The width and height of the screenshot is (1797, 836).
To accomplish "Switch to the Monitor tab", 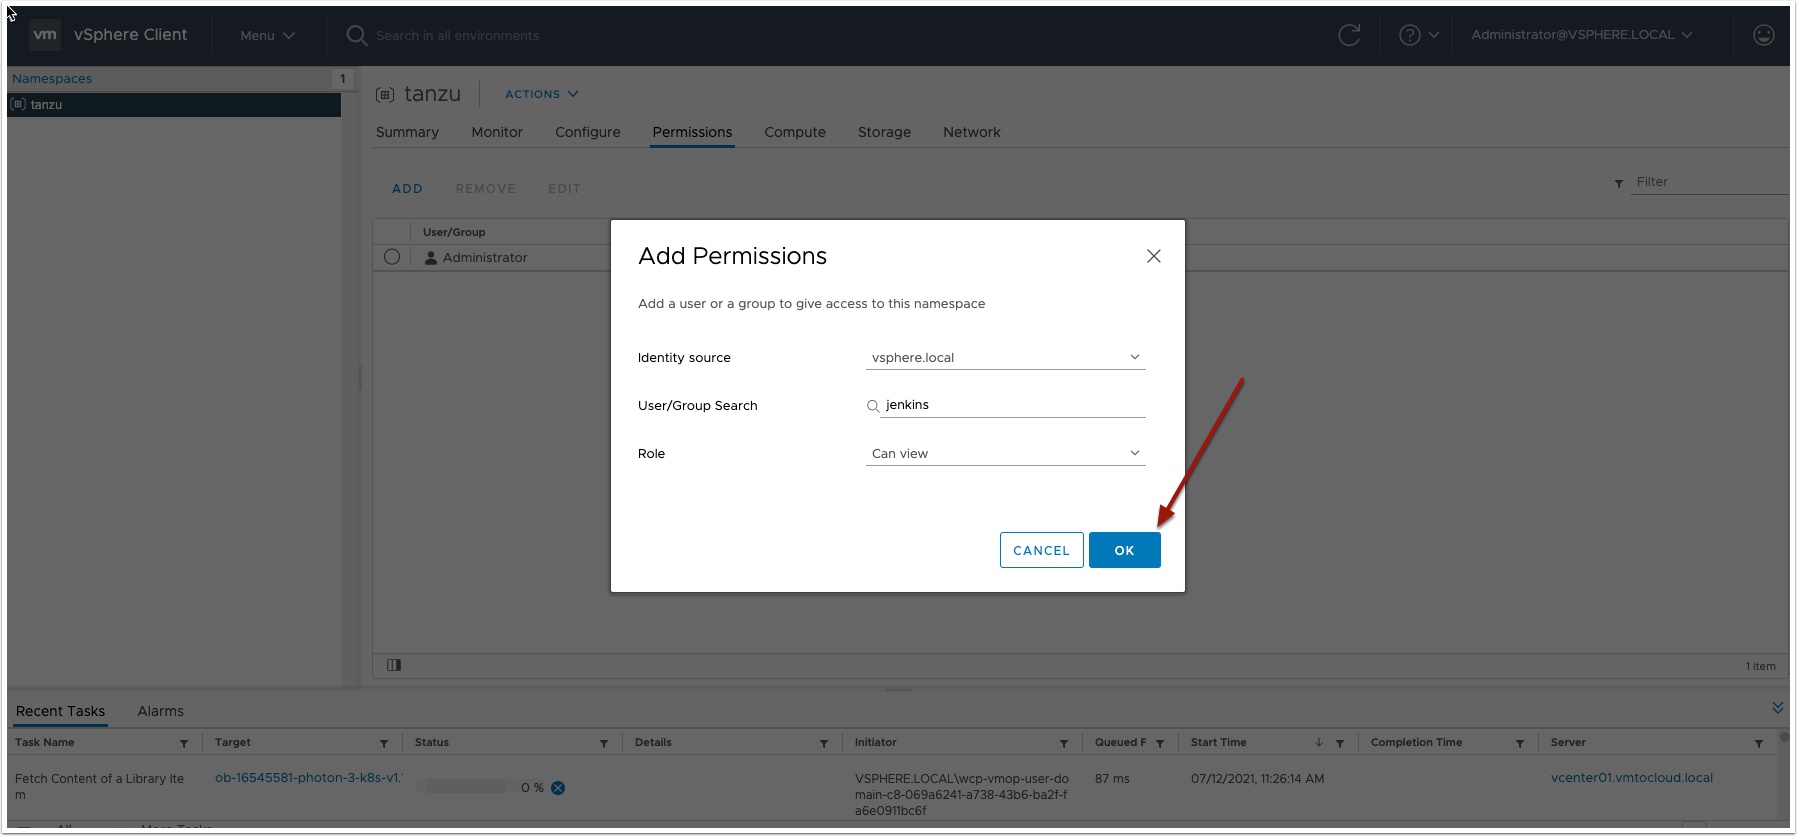I will (x=497, y=132).
